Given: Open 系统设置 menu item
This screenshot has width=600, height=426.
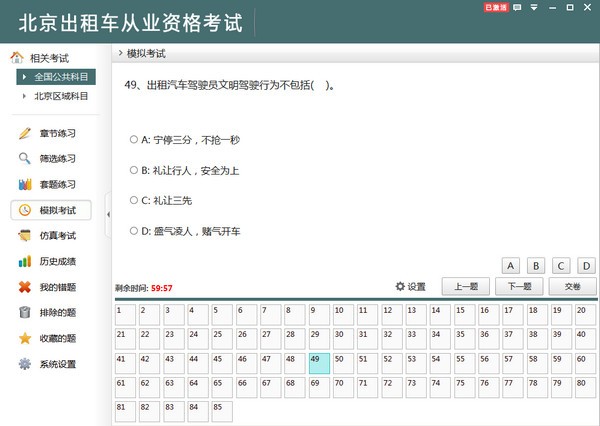Looking at the screenshot, I should [x=58, y=364].
